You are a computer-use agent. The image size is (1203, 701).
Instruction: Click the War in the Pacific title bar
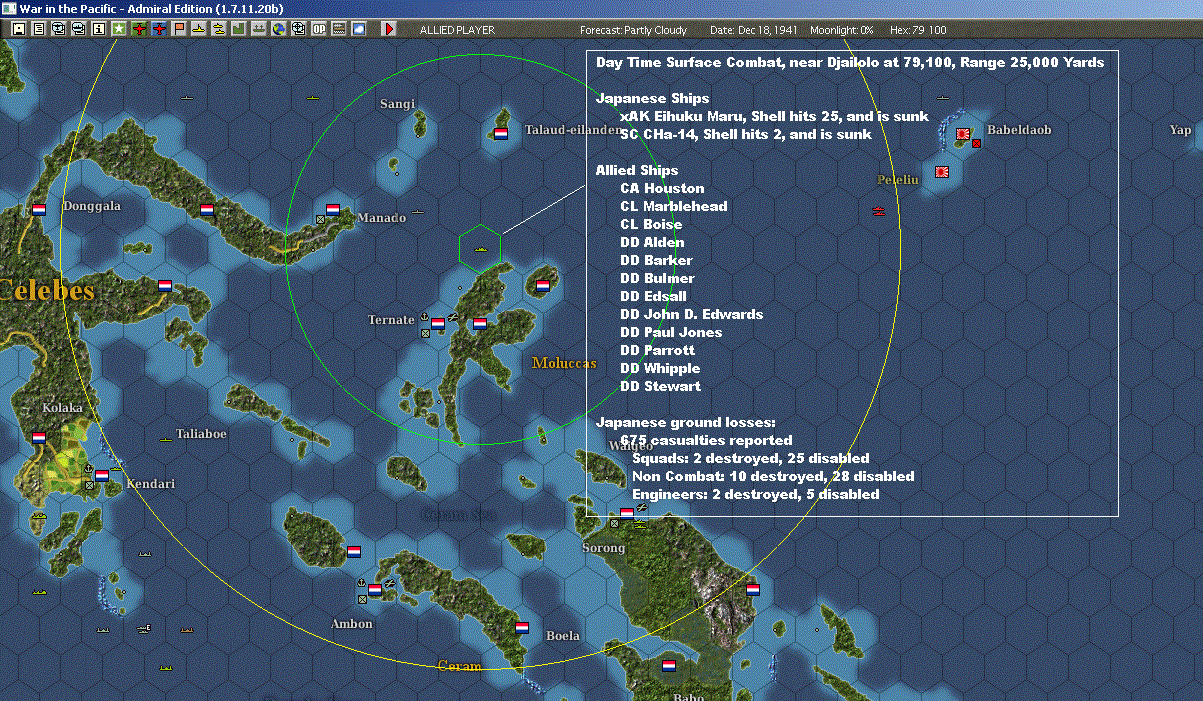pos(601,9)
